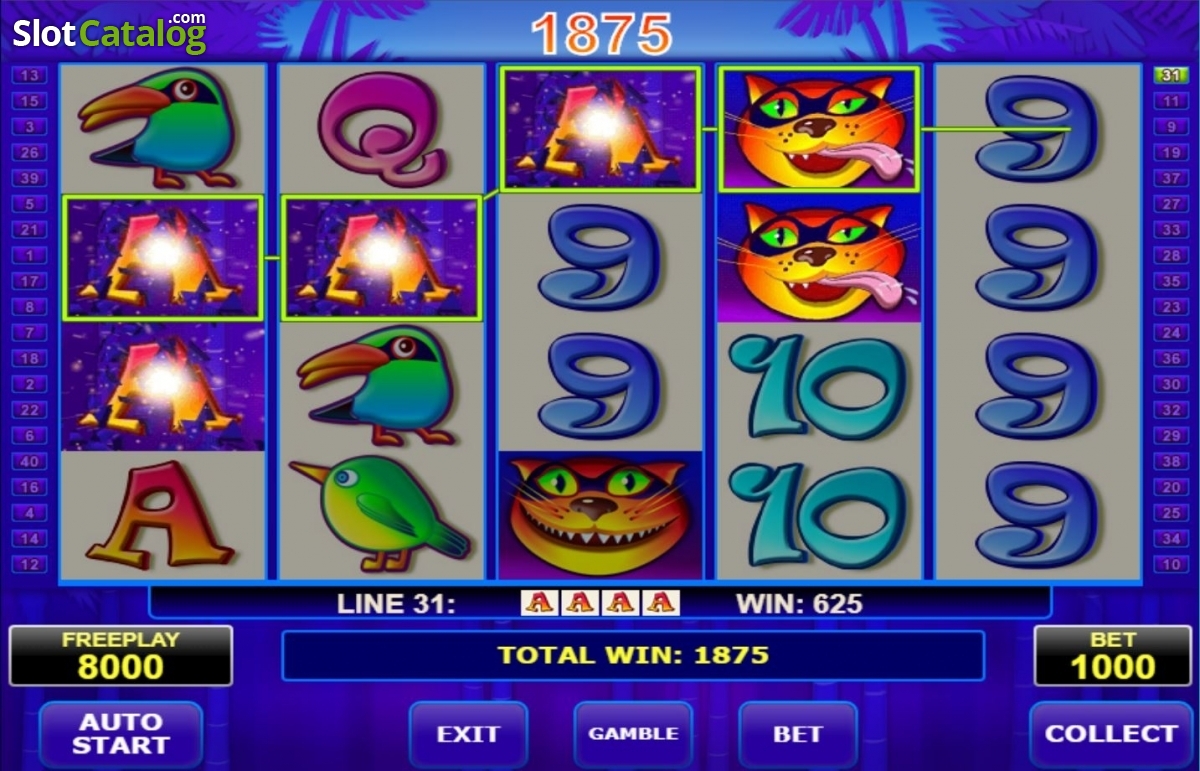
Task: Click the BET 1000 amount display
Action: (1113, 656)
